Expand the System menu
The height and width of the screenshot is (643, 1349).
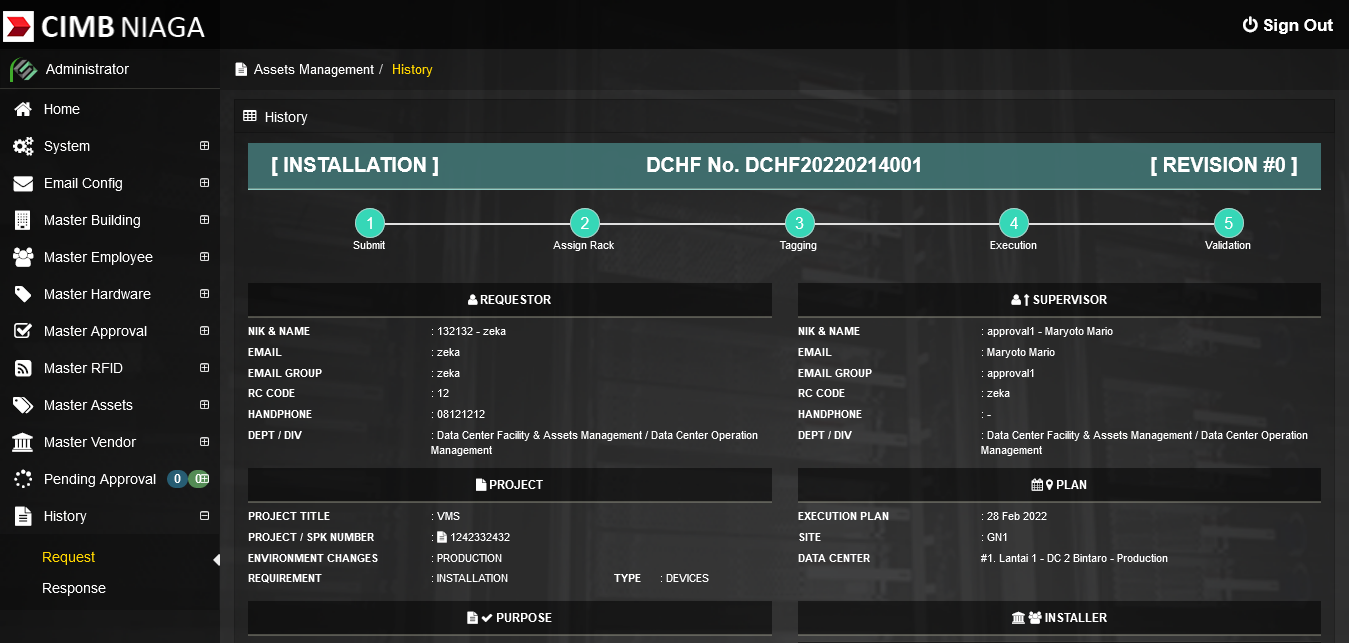[x=204, y=146]
